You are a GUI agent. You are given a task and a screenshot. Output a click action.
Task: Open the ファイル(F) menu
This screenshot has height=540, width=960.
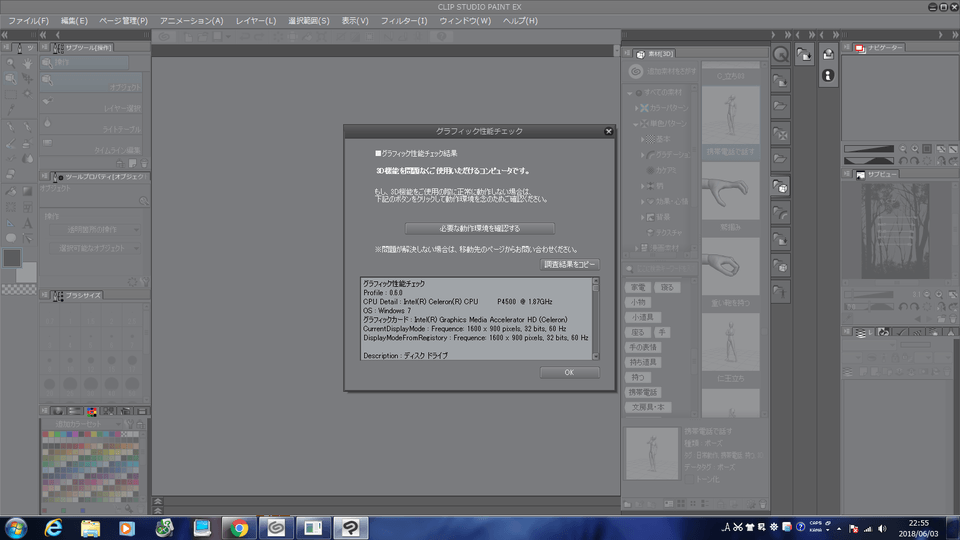29,20
